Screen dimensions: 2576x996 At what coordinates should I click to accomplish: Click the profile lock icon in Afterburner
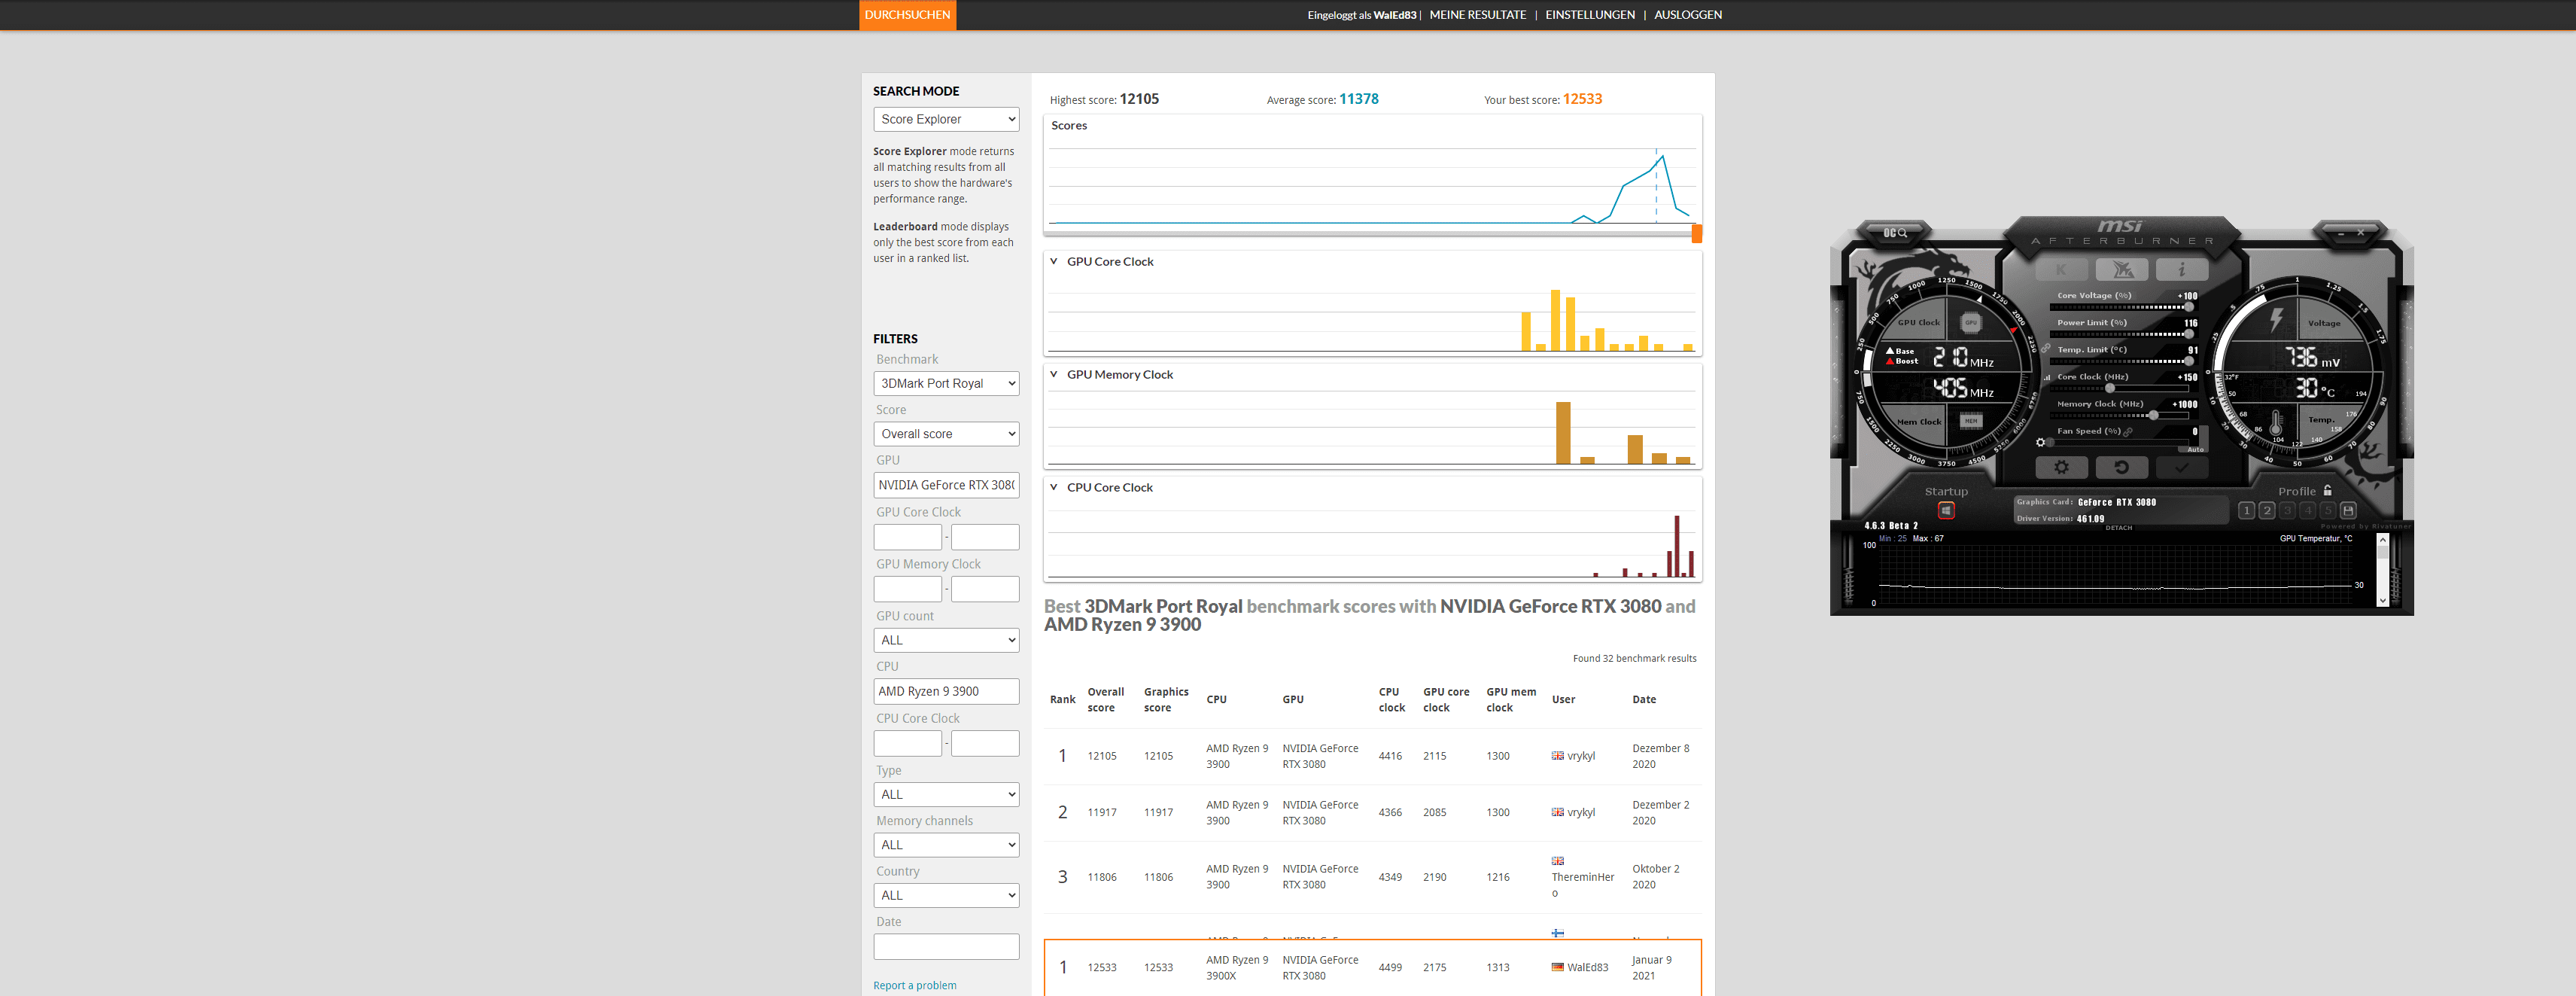click(2328, 490)
